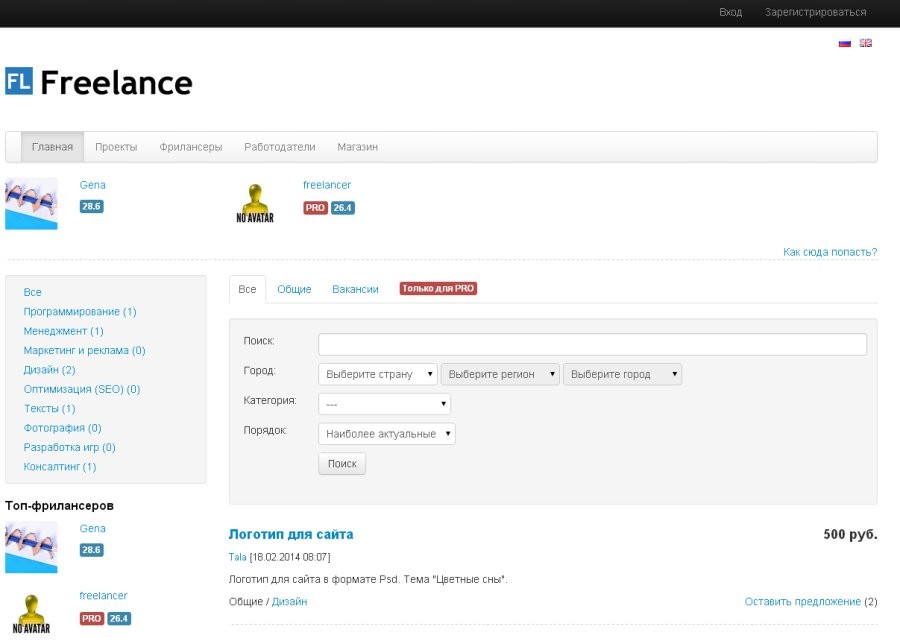
Task: Expand the Выберите регион dropdown
Action: tap(500, 374)
